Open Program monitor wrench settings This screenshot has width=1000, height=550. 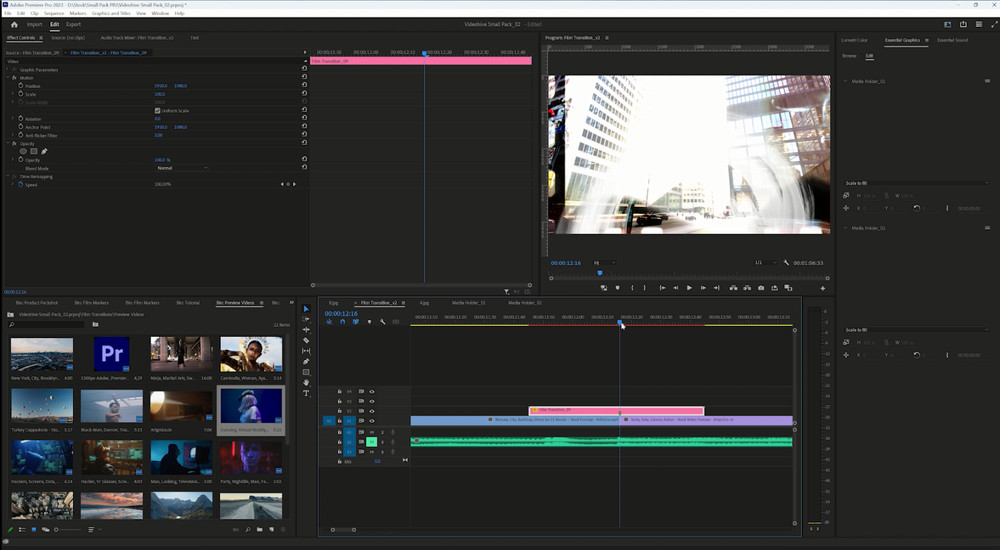786,262
